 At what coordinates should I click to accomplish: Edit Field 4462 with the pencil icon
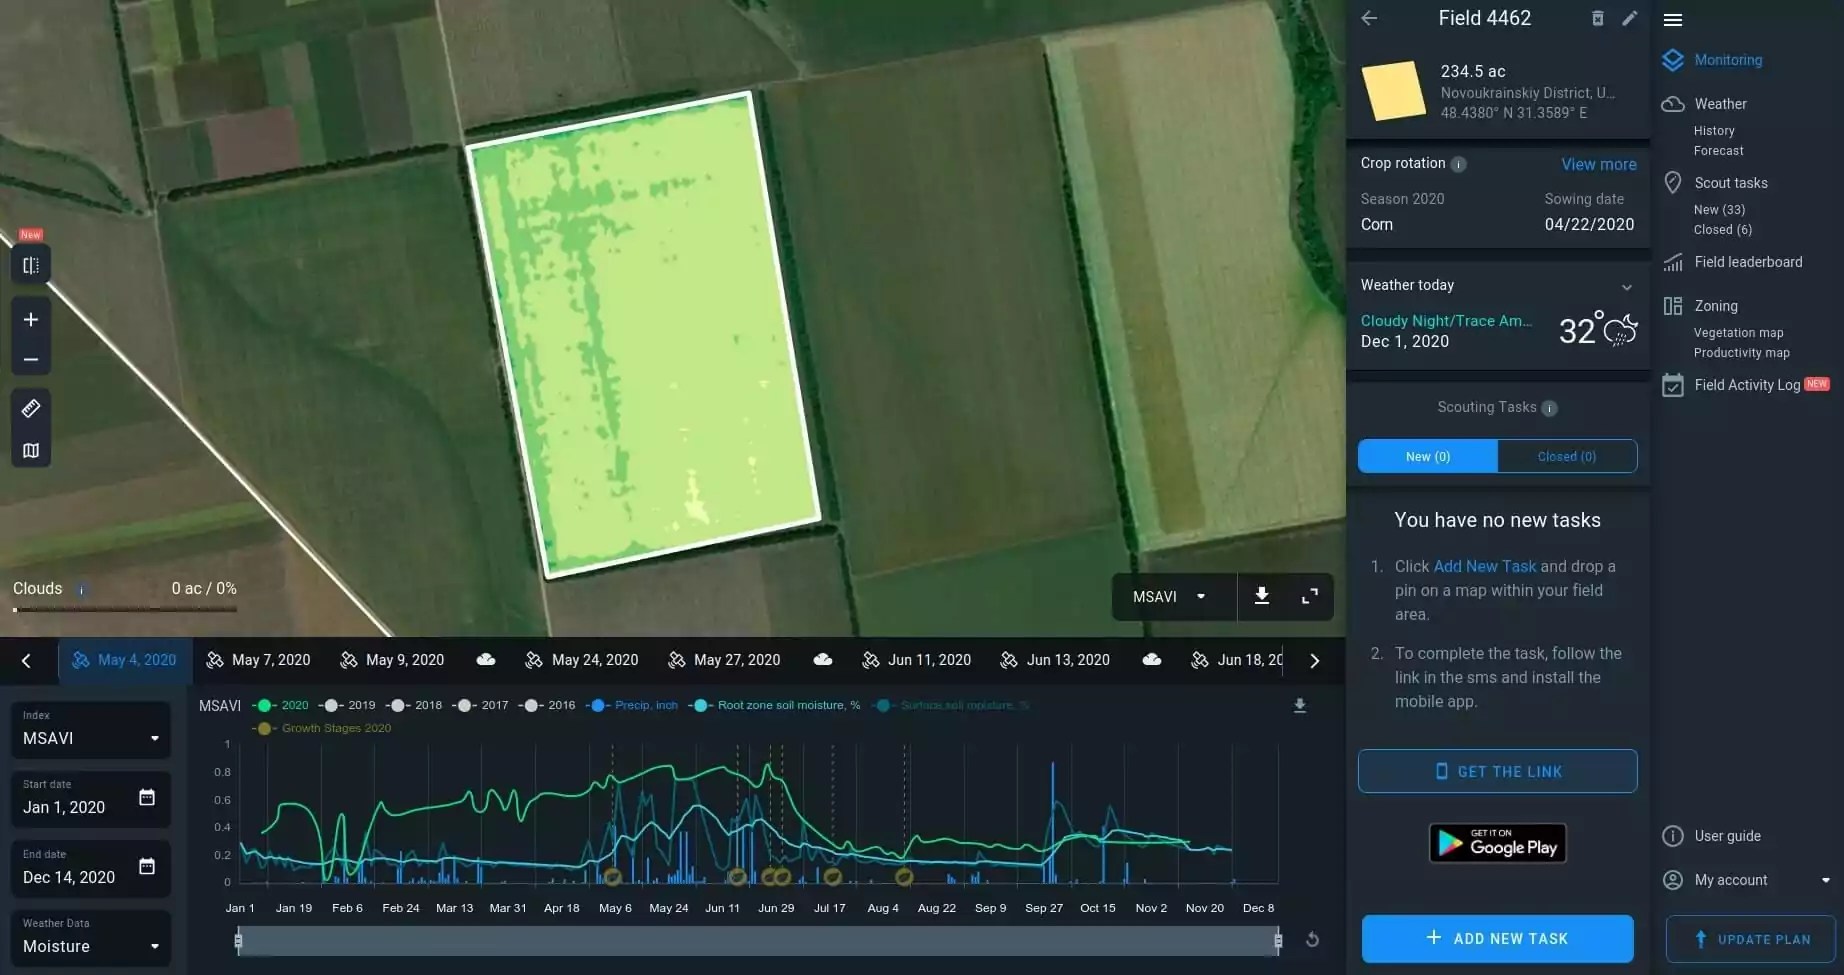coord(1631,18)
